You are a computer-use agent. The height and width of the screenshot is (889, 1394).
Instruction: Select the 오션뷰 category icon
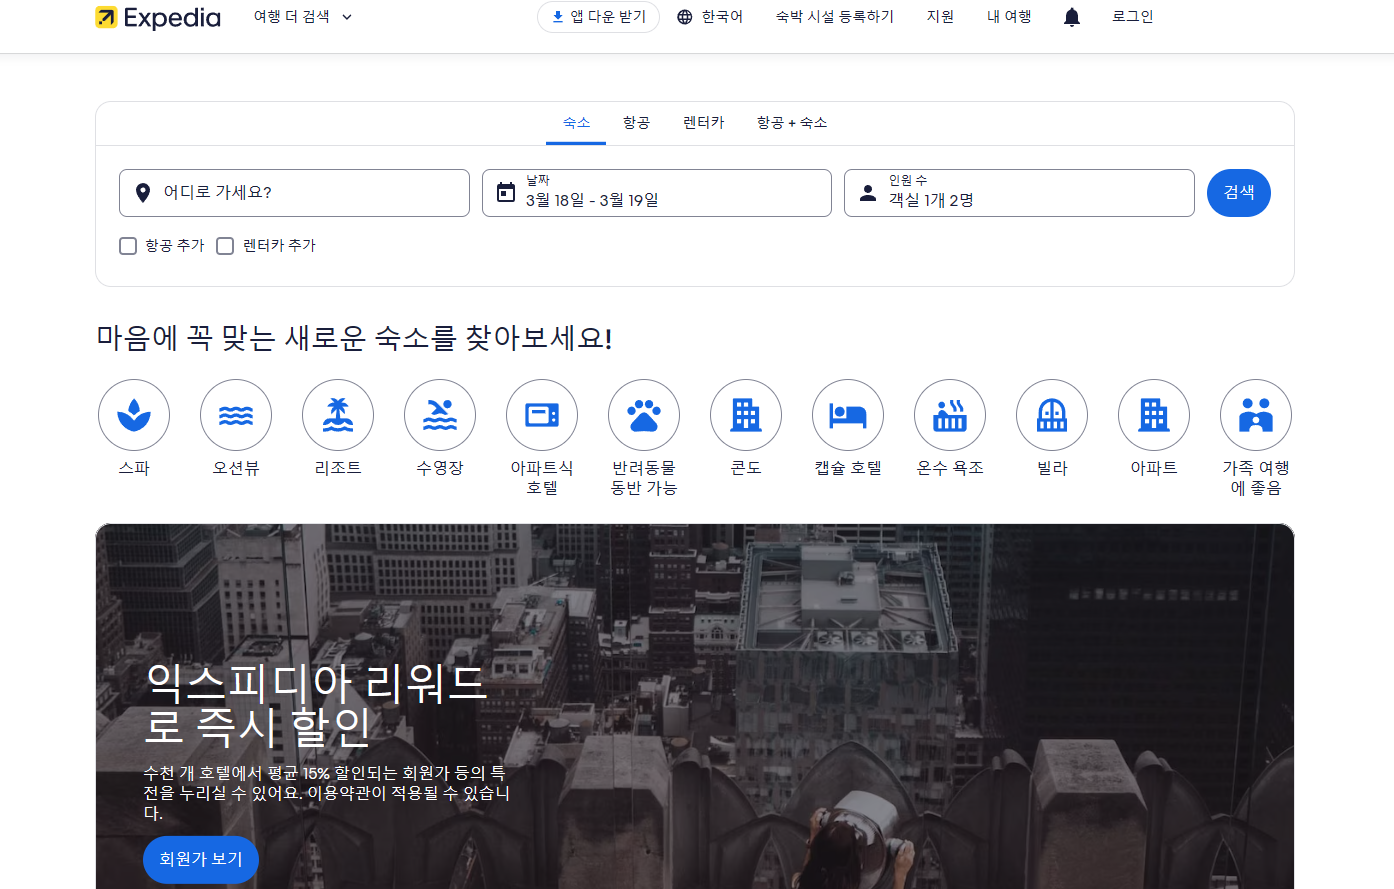236,414
